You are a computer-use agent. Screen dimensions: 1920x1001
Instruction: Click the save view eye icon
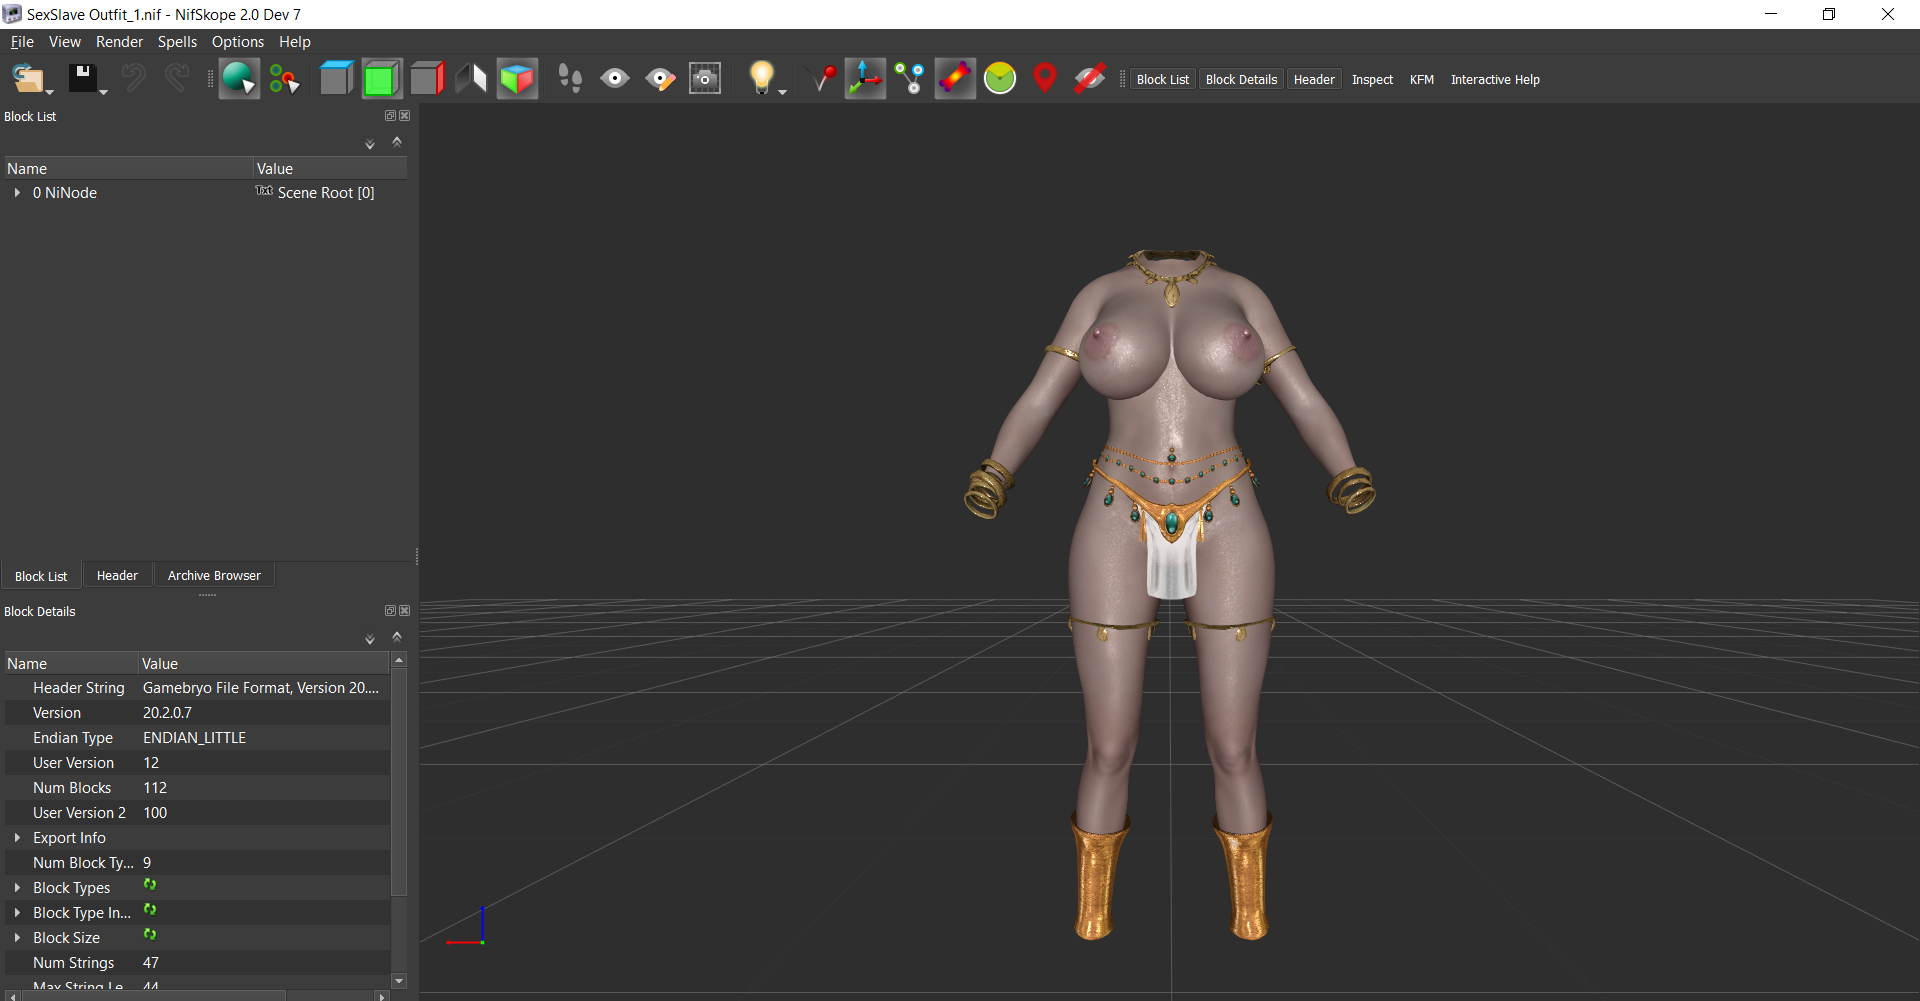(x=615, y=79)
